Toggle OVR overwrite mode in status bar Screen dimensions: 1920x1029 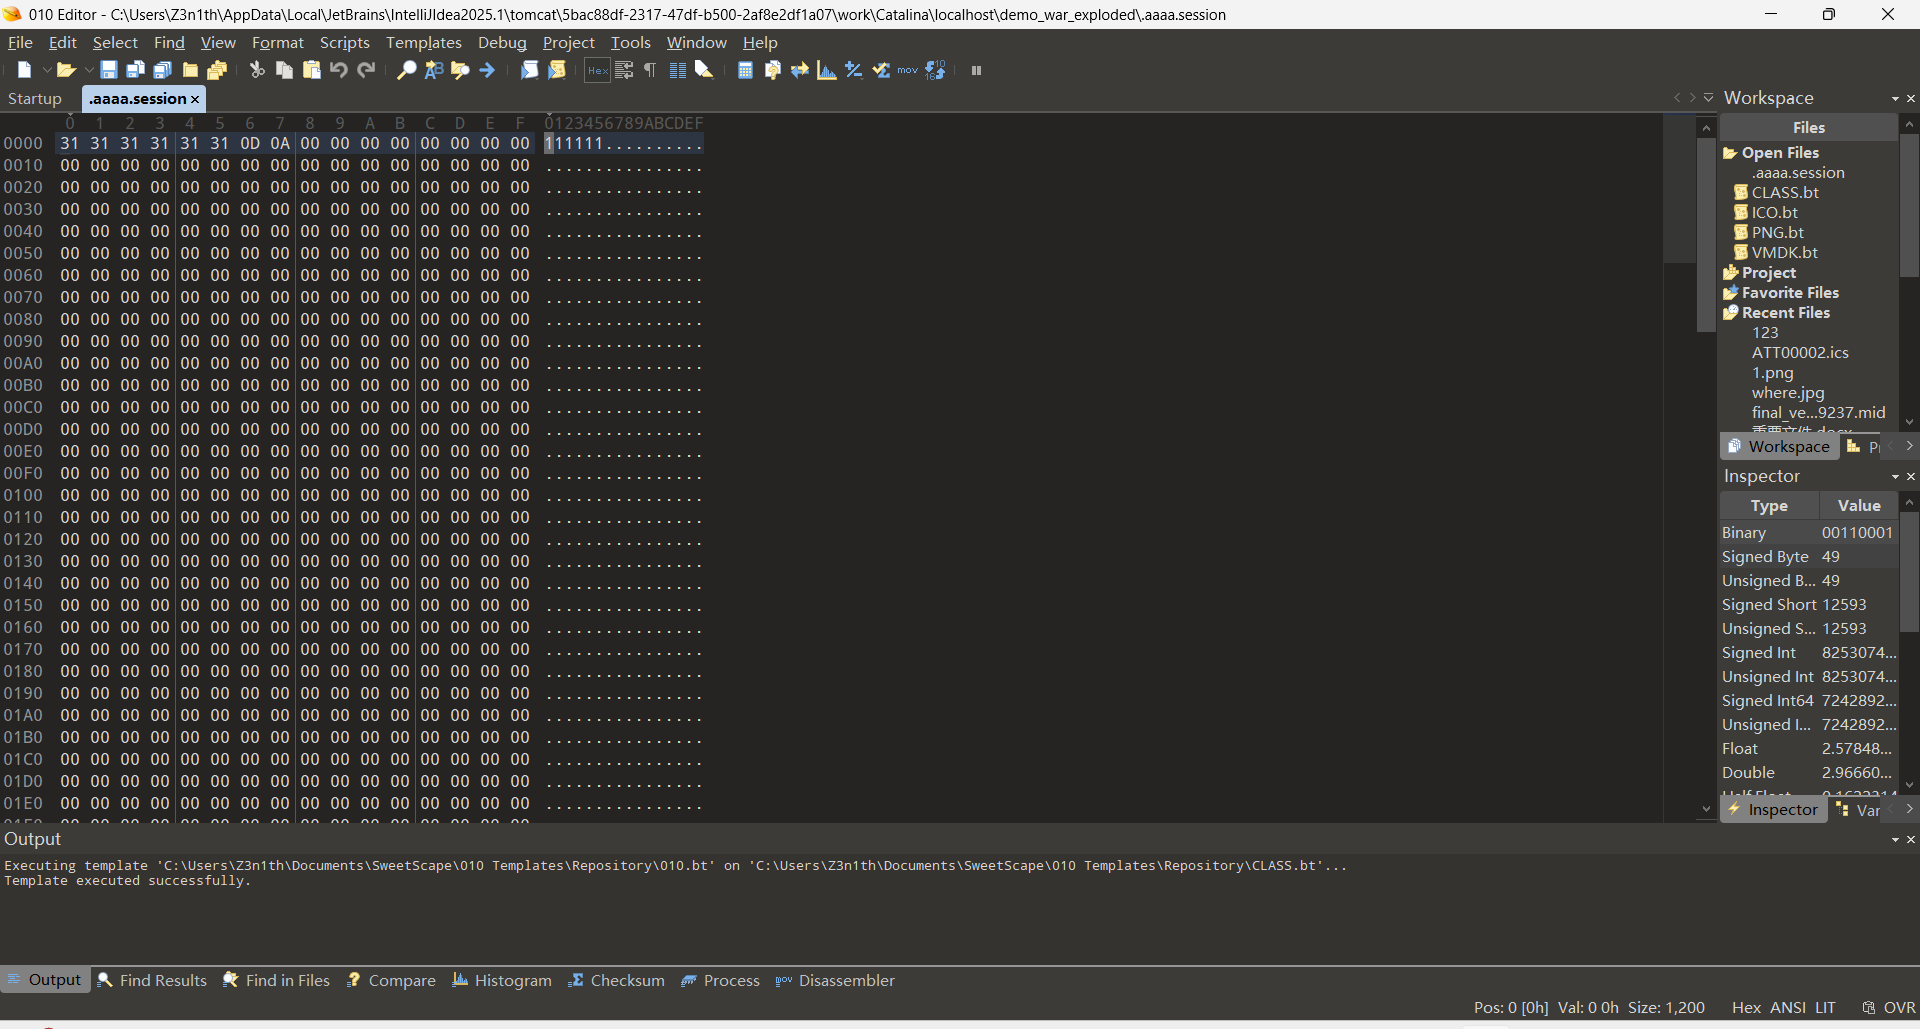[1898, 1007]
